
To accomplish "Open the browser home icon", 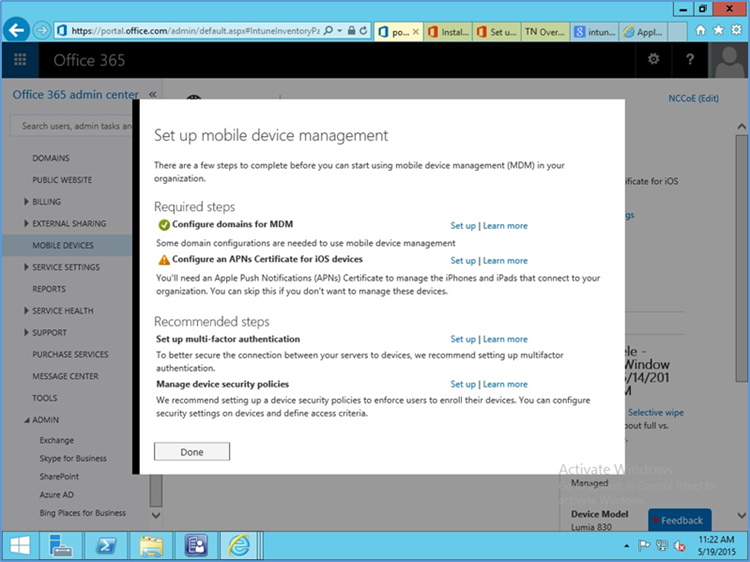I will click(700, 31).
